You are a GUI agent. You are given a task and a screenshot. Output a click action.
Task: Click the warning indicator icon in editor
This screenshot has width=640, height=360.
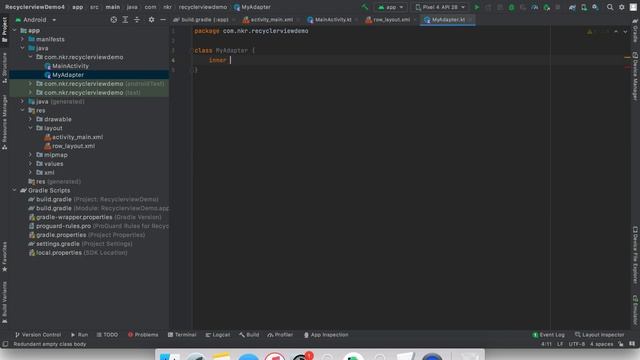point(589,31)
